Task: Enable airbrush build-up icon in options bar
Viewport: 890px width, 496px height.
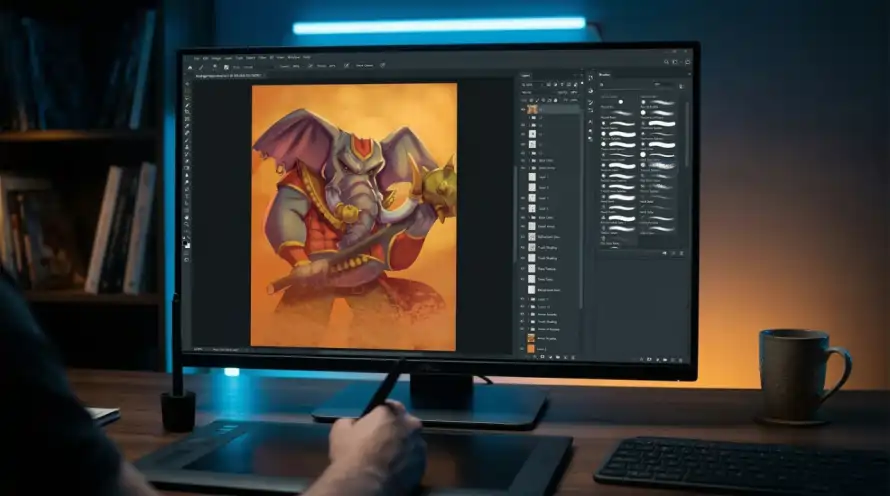Action: coord(347,65)
